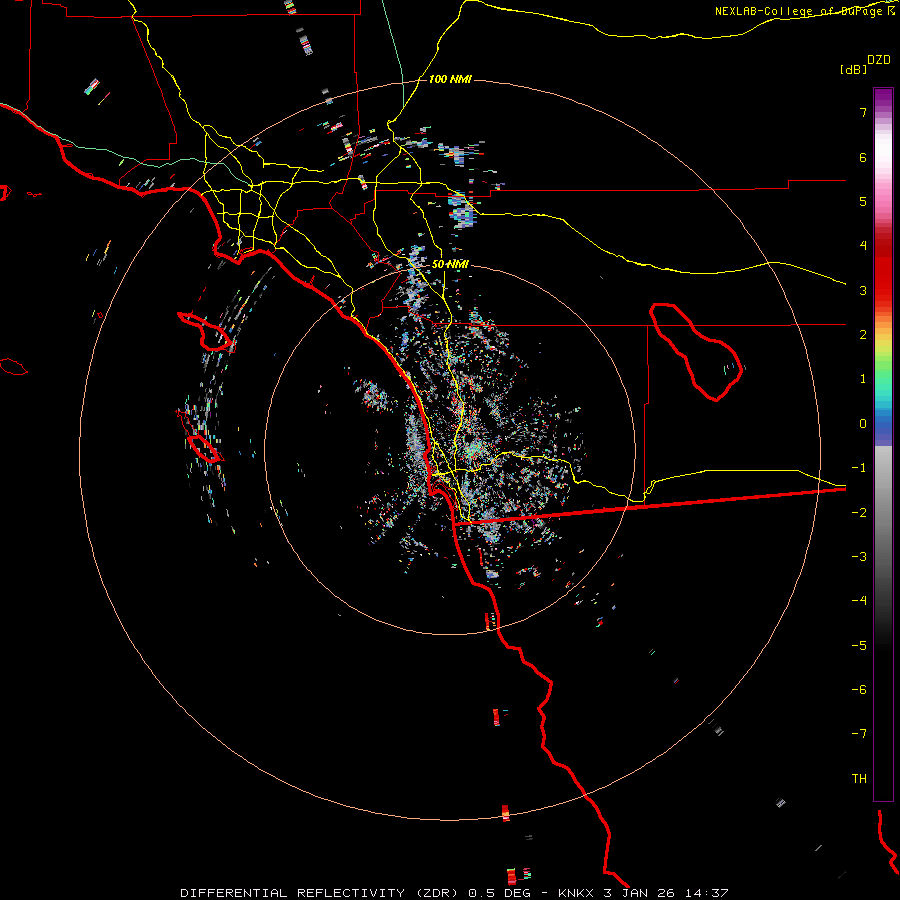The width and height of the screenshot is (900, 900).
Task: Click the "-4" tick label on scale
Action: point(859,601)
